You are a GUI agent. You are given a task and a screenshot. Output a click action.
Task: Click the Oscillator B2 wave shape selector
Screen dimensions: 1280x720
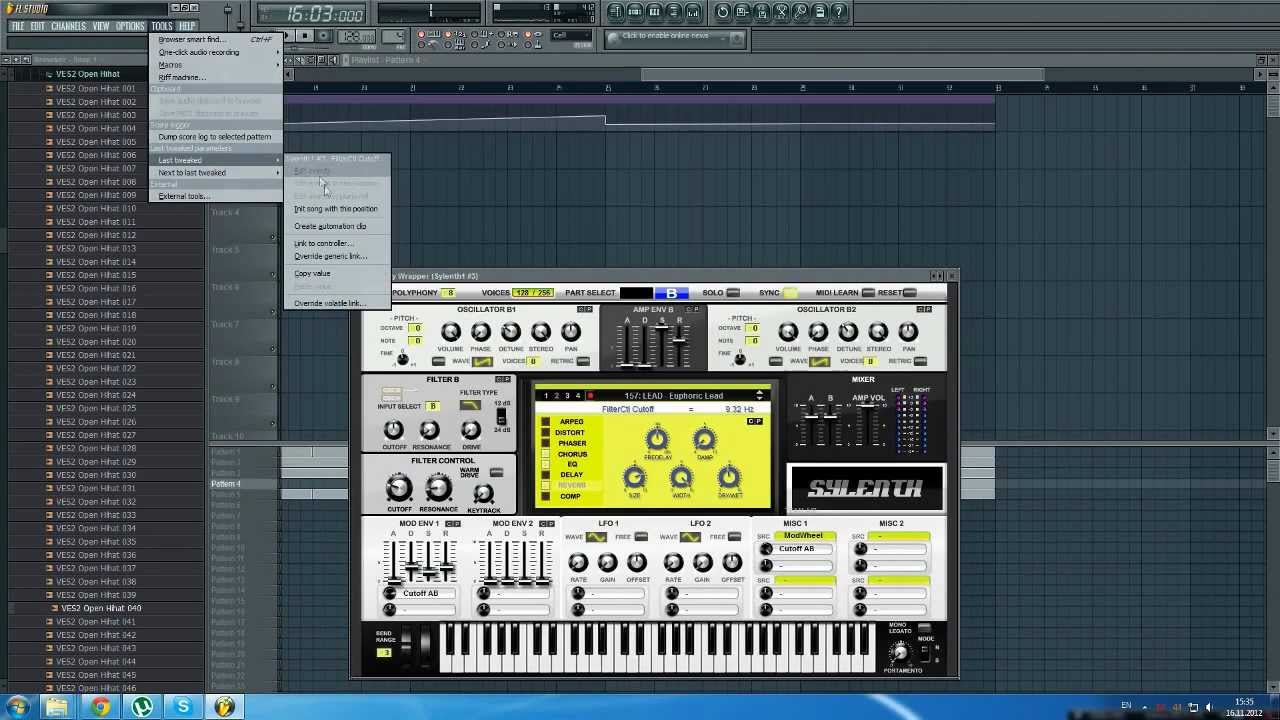[820, 361]
